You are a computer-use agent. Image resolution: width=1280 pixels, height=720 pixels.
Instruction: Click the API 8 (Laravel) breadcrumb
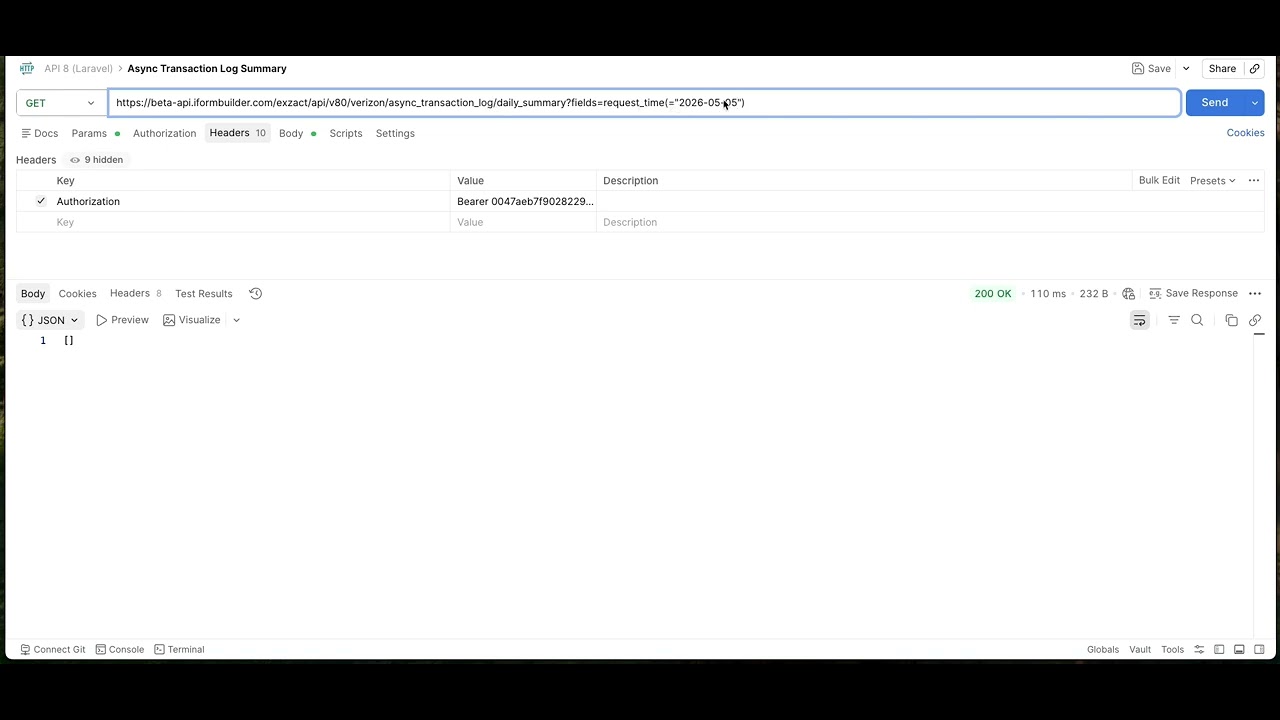[x=78, y=69]
